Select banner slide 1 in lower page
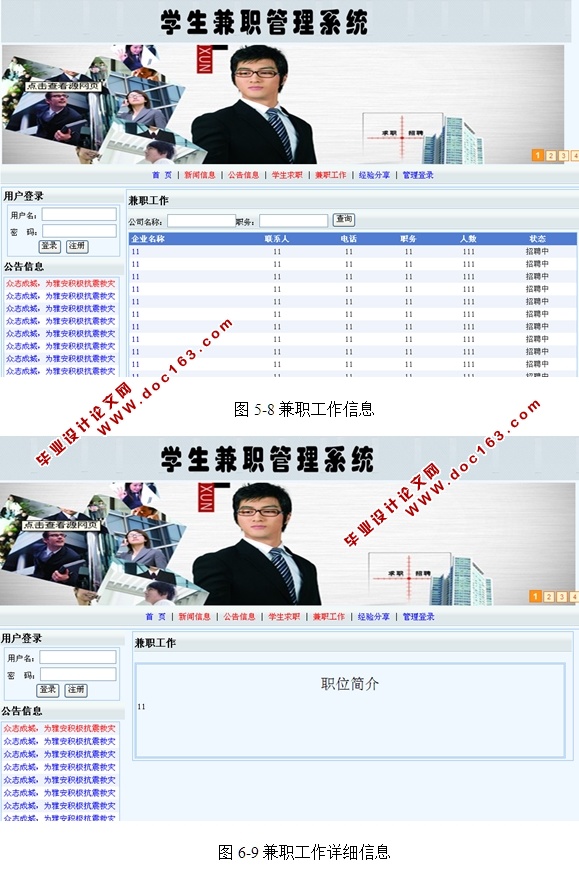Image resolution: width=579 pixels, height=871 pixels. coord(535,597)
